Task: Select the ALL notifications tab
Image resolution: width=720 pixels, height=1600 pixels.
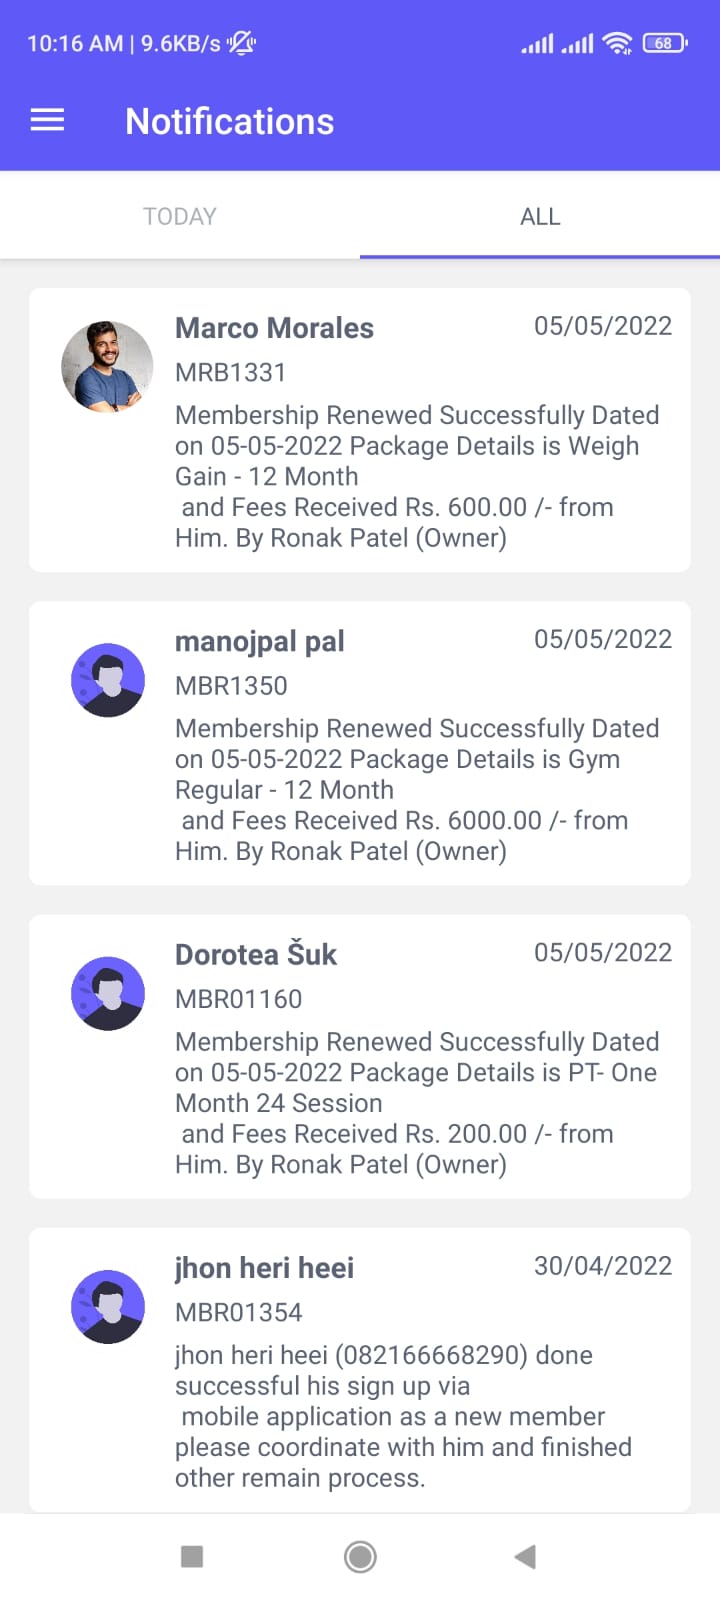Action: 540,216
